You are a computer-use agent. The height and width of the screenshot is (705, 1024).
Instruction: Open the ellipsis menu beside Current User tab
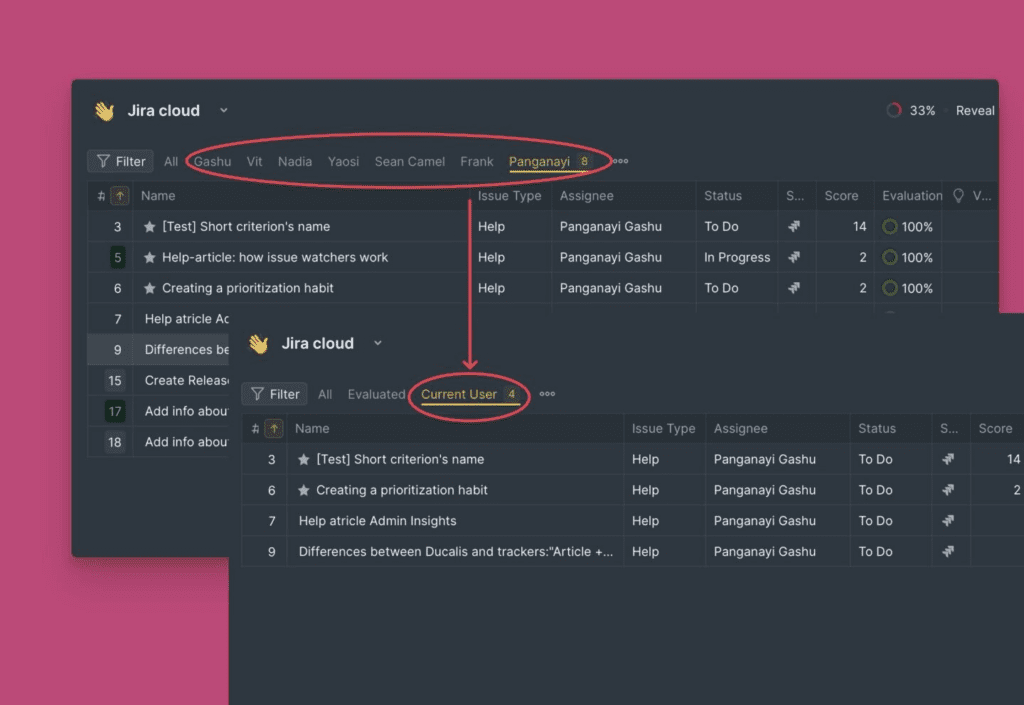click(x=546, y=394)
